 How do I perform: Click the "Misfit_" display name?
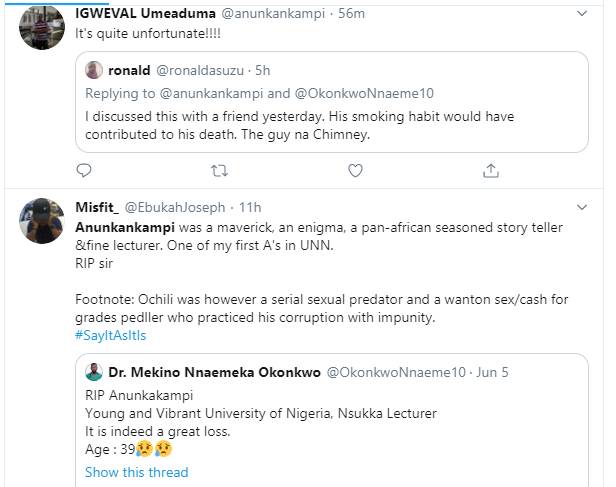[98, 209]
